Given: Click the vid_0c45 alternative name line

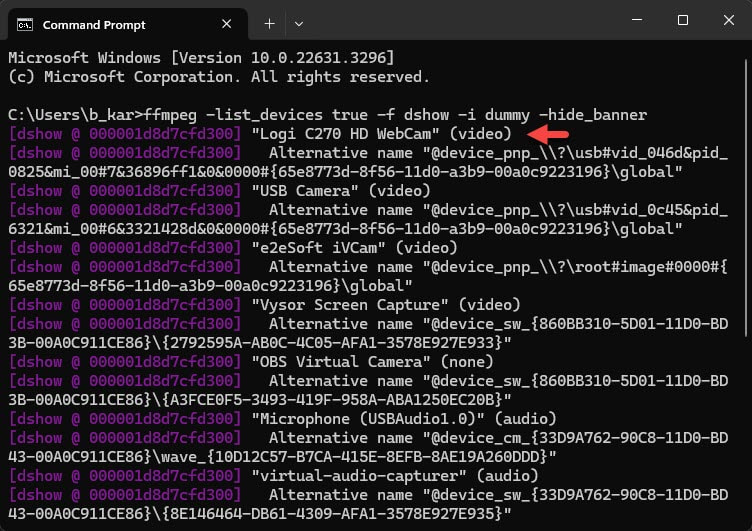Looking at the screenshot, I should click(x=368, y=210).
